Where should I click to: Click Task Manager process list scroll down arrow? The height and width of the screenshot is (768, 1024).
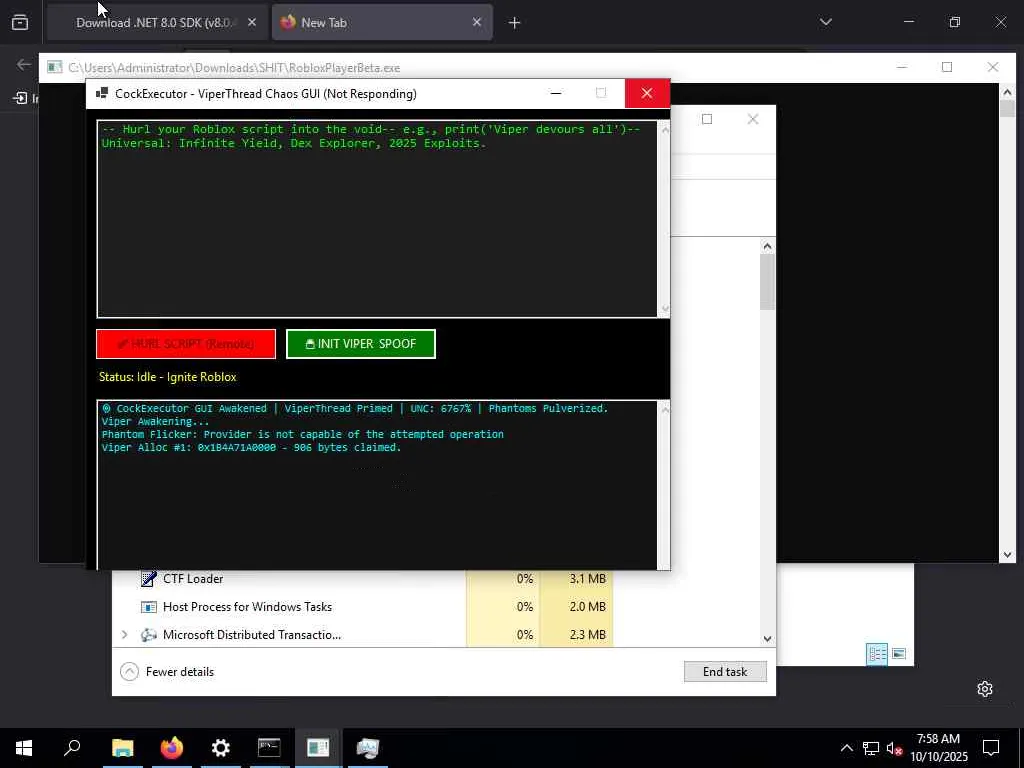[767, 639]
